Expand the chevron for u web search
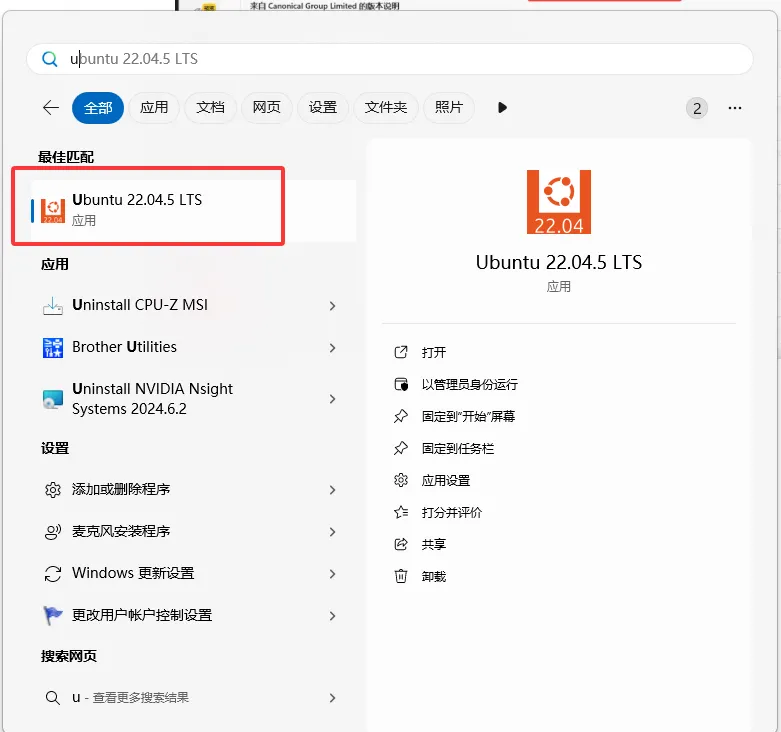This screenshot has width=781, height=732. pyautogui.click(x=332, y=698)
